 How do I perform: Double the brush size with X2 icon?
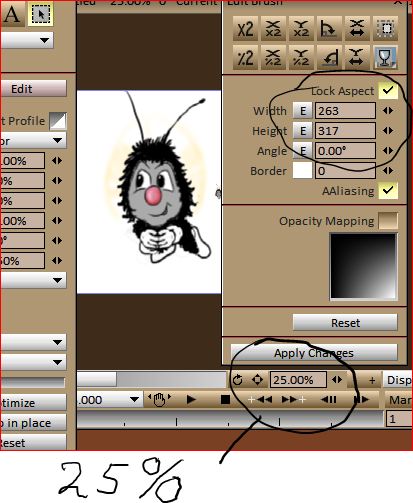point(245,29)
